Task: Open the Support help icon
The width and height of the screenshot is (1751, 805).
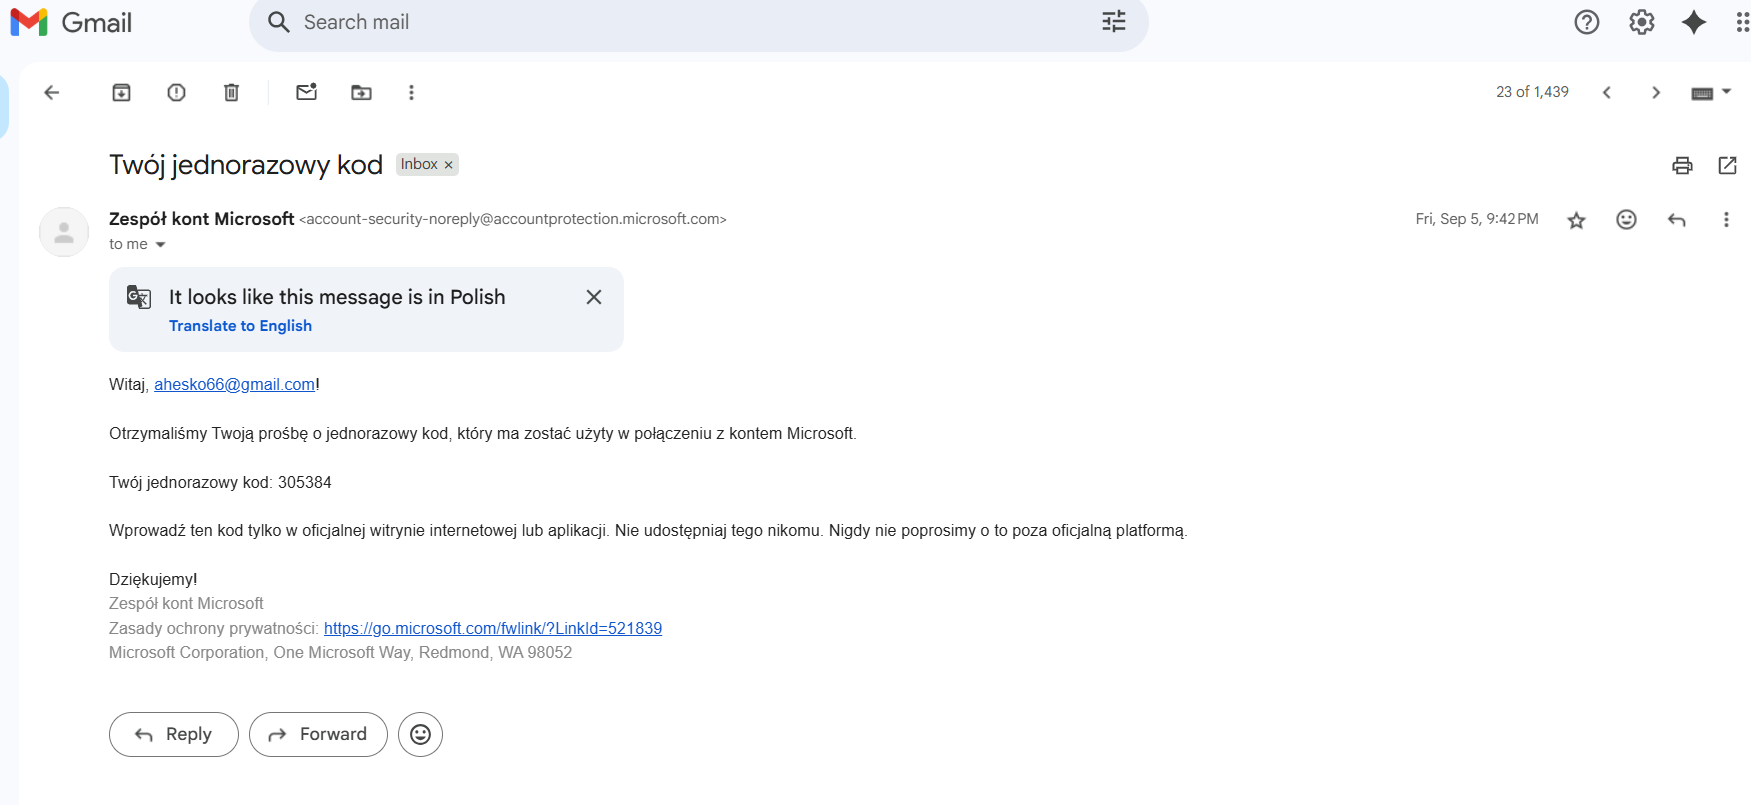Action: [1587, 22]
